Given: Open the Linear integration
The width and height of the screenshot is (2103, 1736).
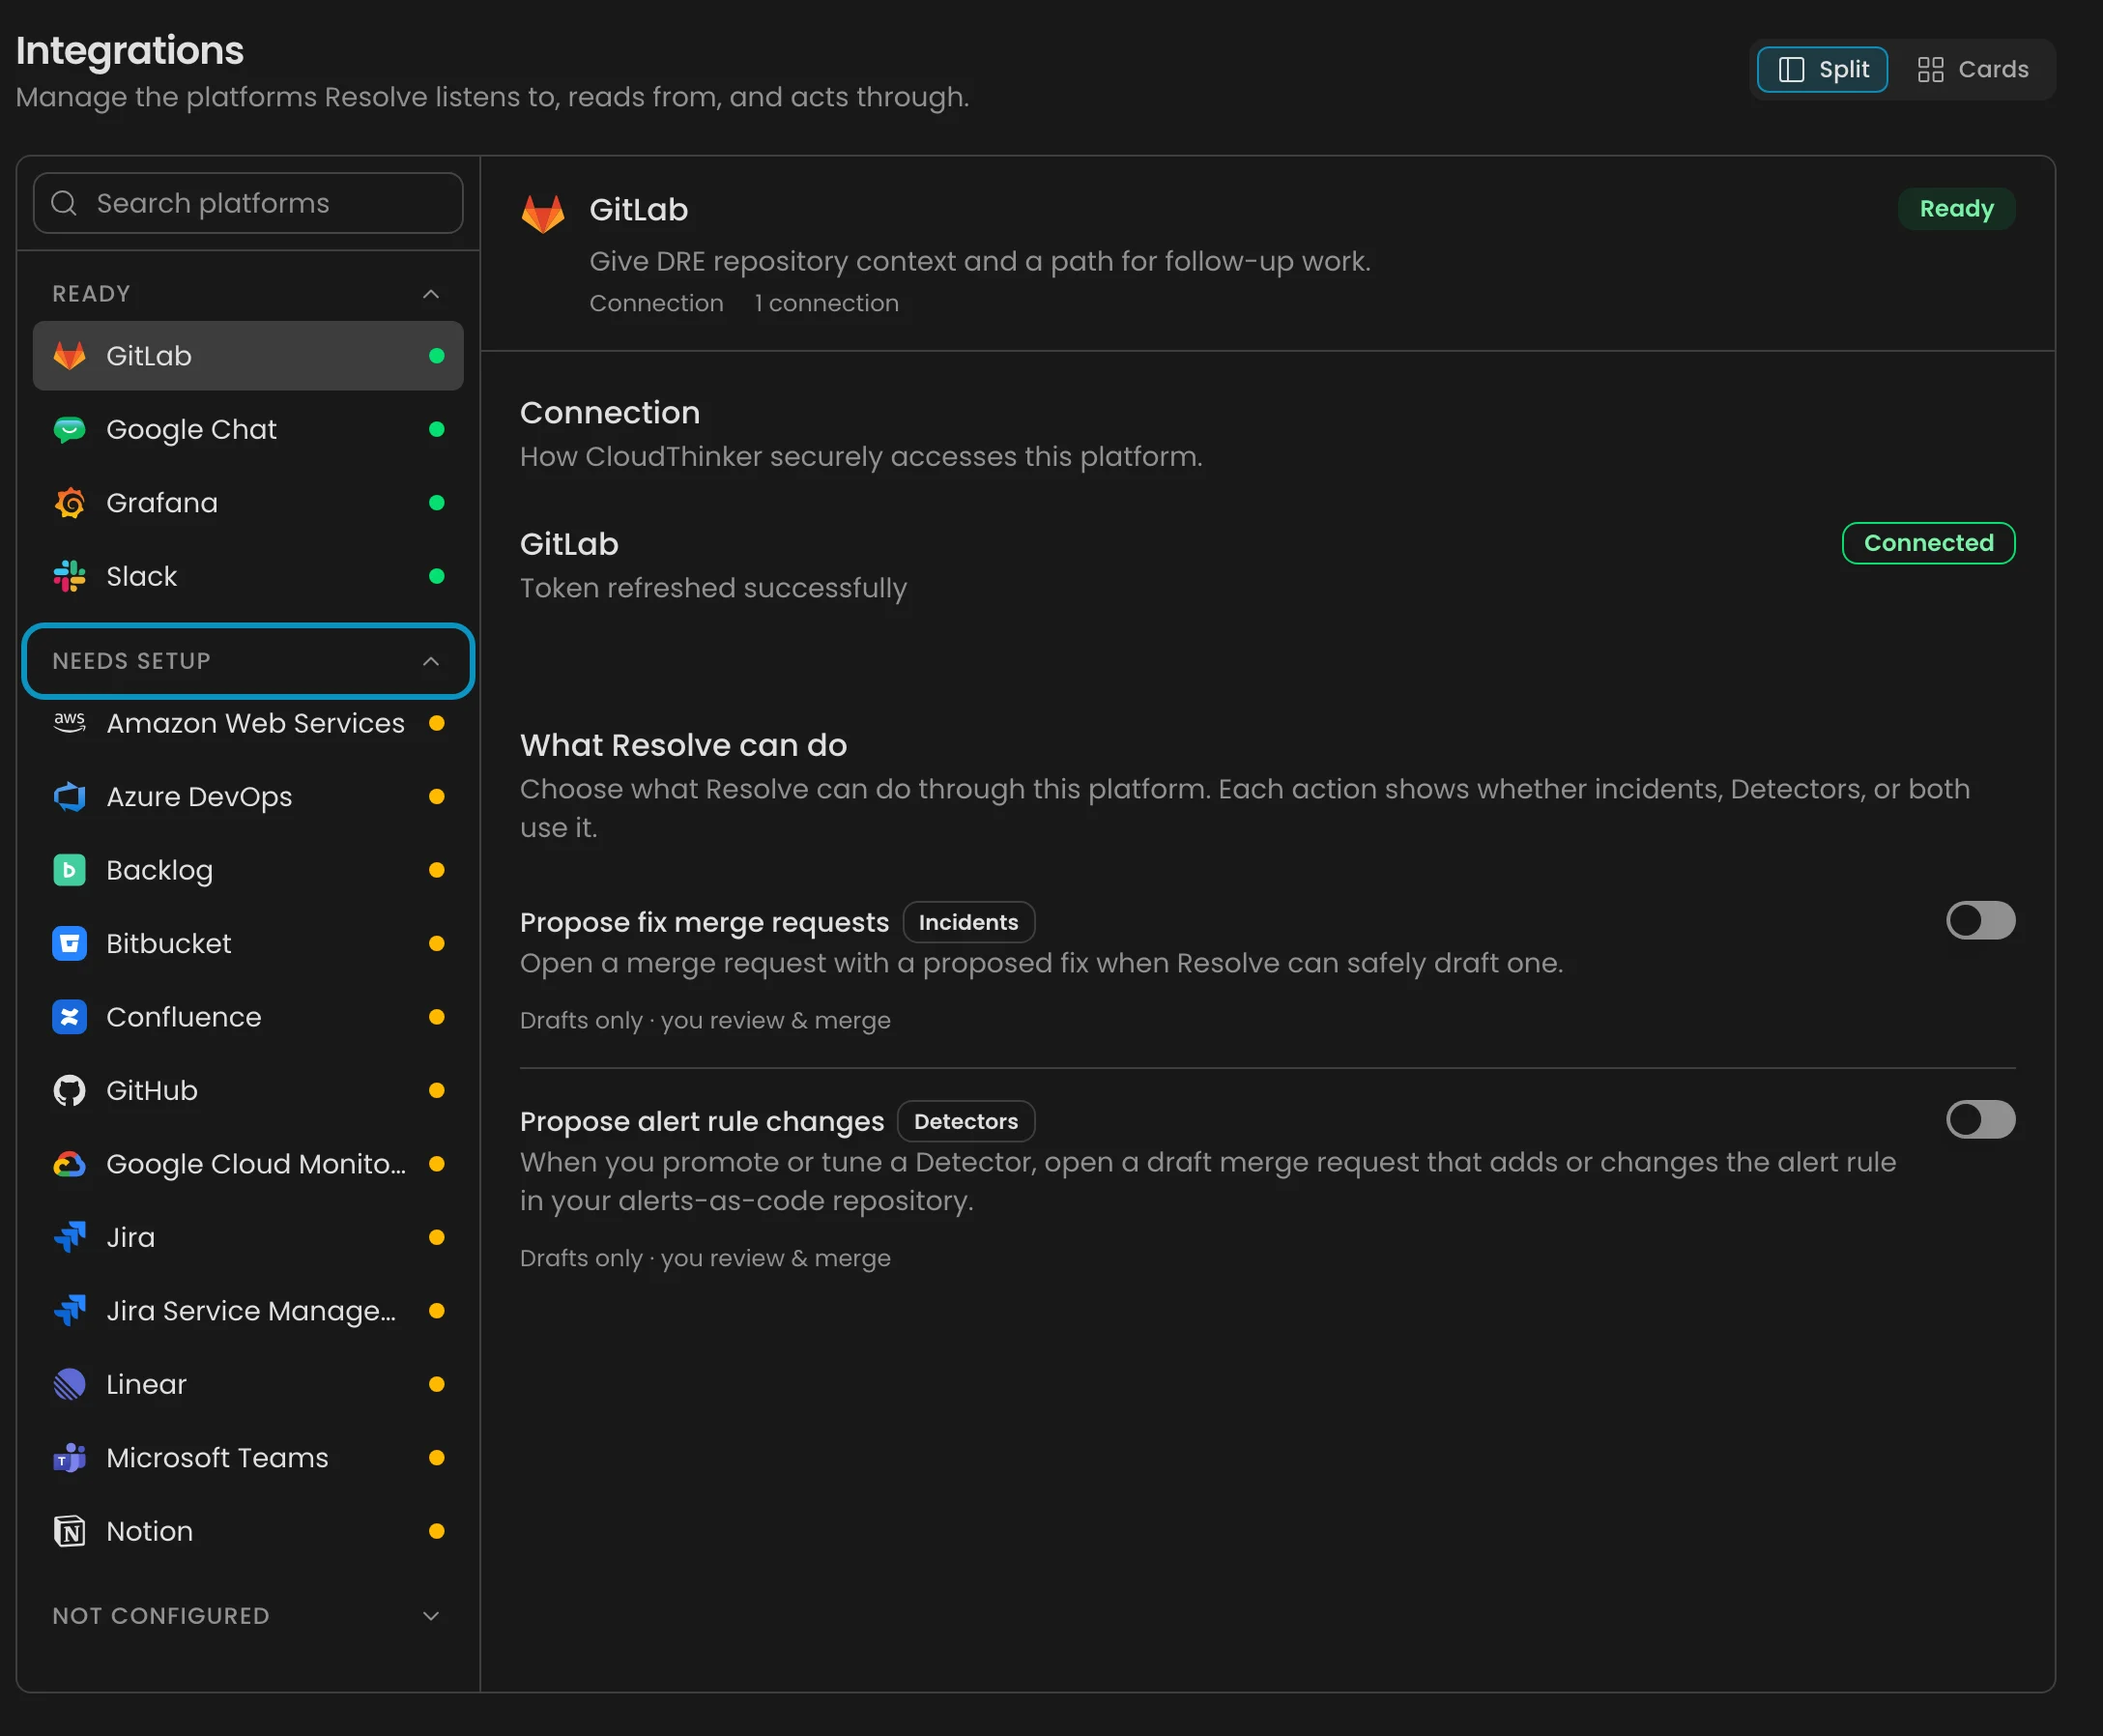Looking at the screenshot, I should tap(248, 1385).
